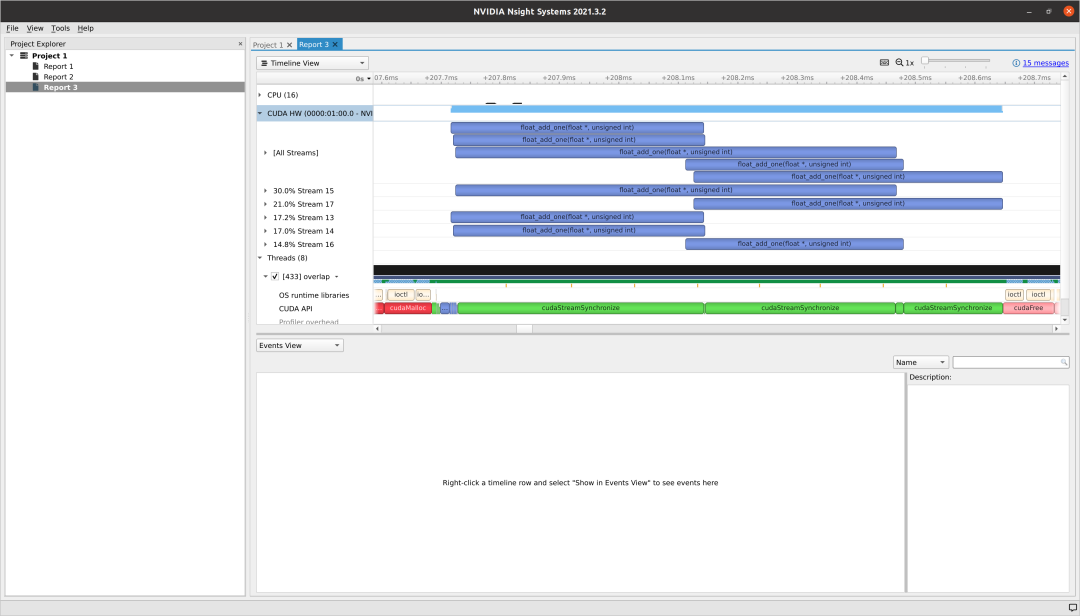Expand the 17.0% Stream 14 row
Image resolution: width=1080 pixels, height=616 pixels.
point(265,231)
